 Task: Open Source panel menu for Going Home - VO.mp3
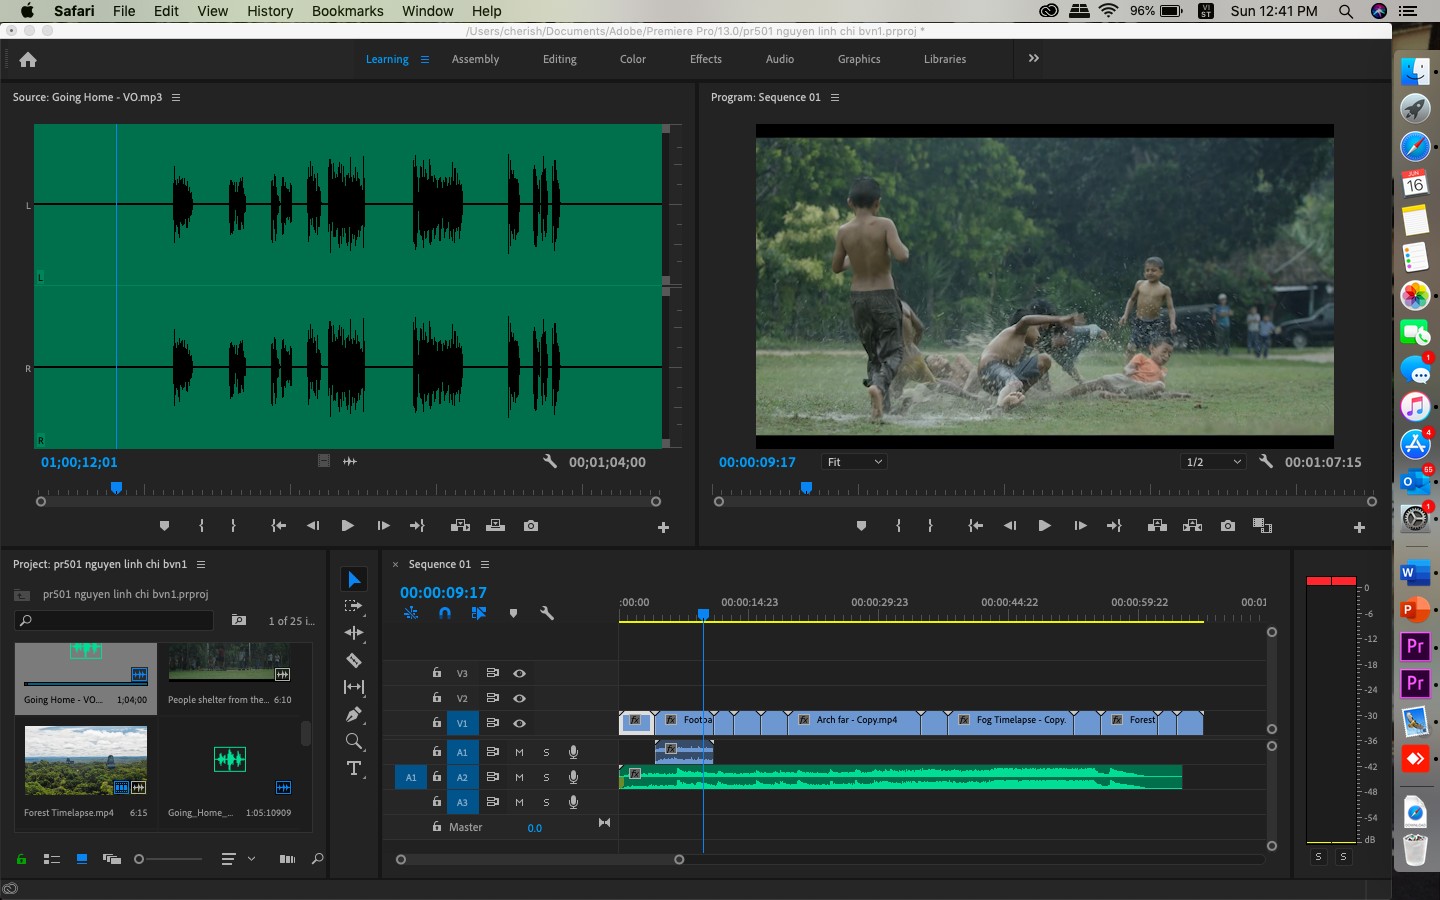coord(176,98)
